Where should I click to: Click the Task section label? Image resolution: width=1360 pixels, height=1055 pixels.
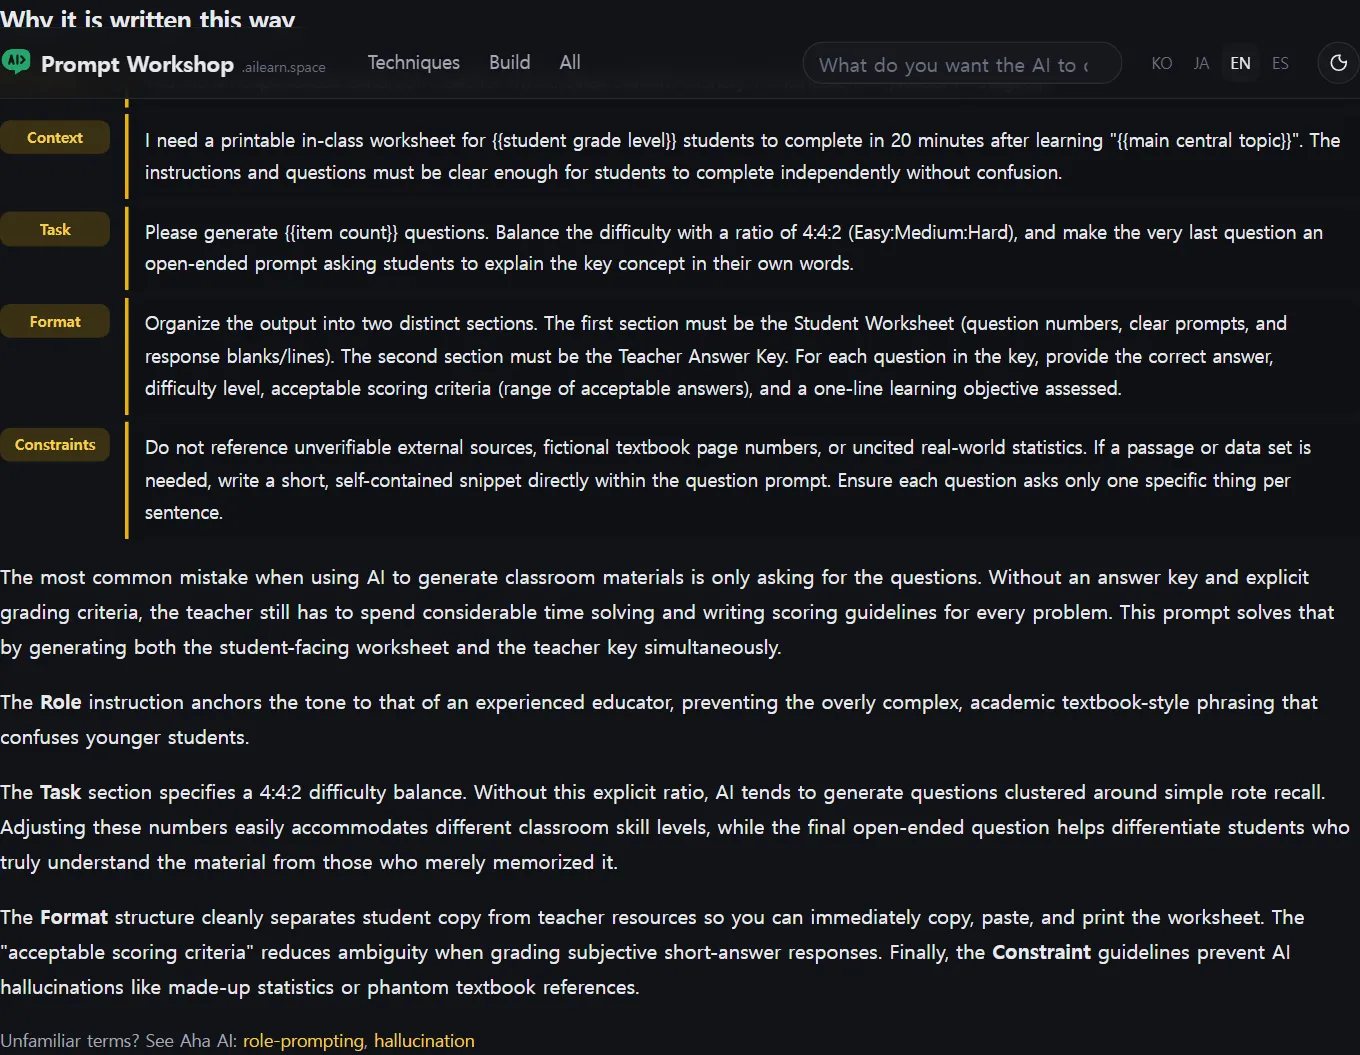point(55,230)
